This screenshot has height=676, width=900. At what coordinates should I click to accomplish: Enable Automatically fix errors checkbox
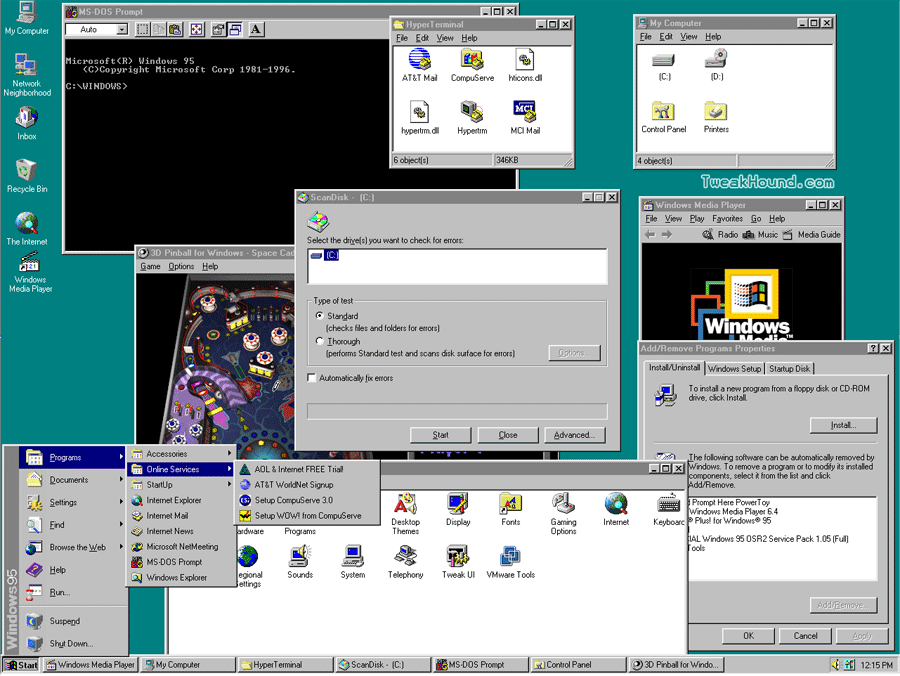pos(312,378)
